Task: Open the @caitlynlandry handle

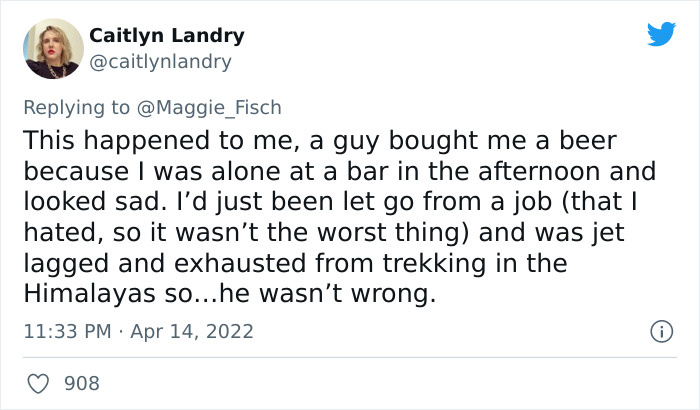Action: pos(161,62)
